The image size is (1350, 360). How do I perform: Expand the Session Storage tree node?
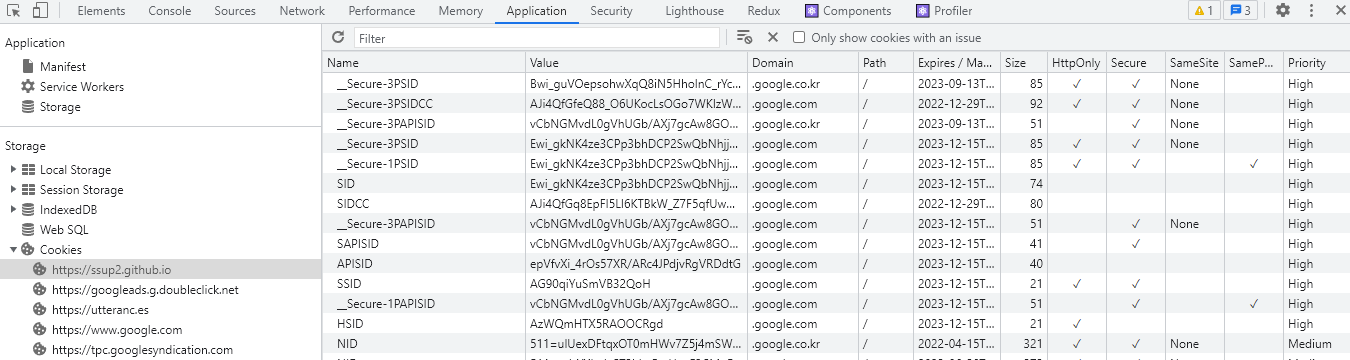tap(13, 190)
